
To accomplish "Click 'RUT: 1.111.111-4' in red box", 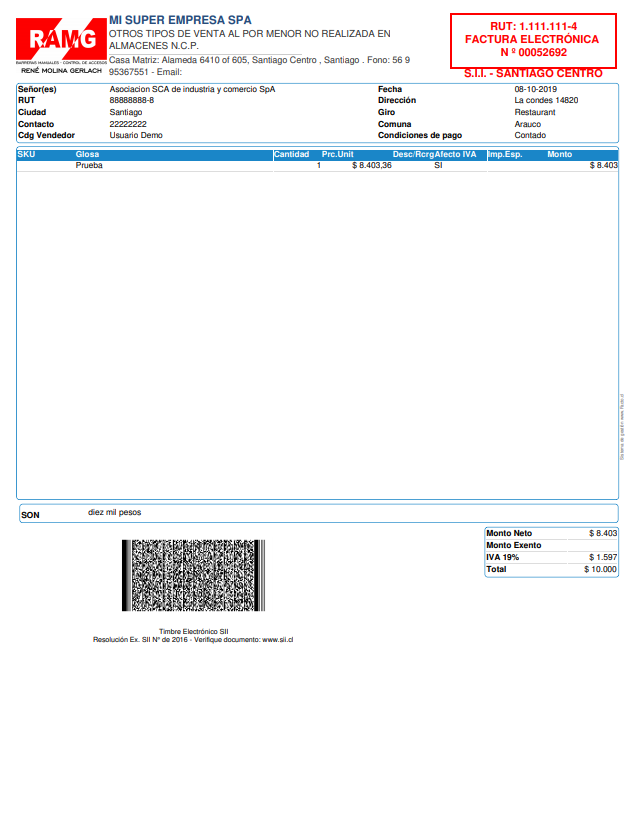I will pos(533,26).
